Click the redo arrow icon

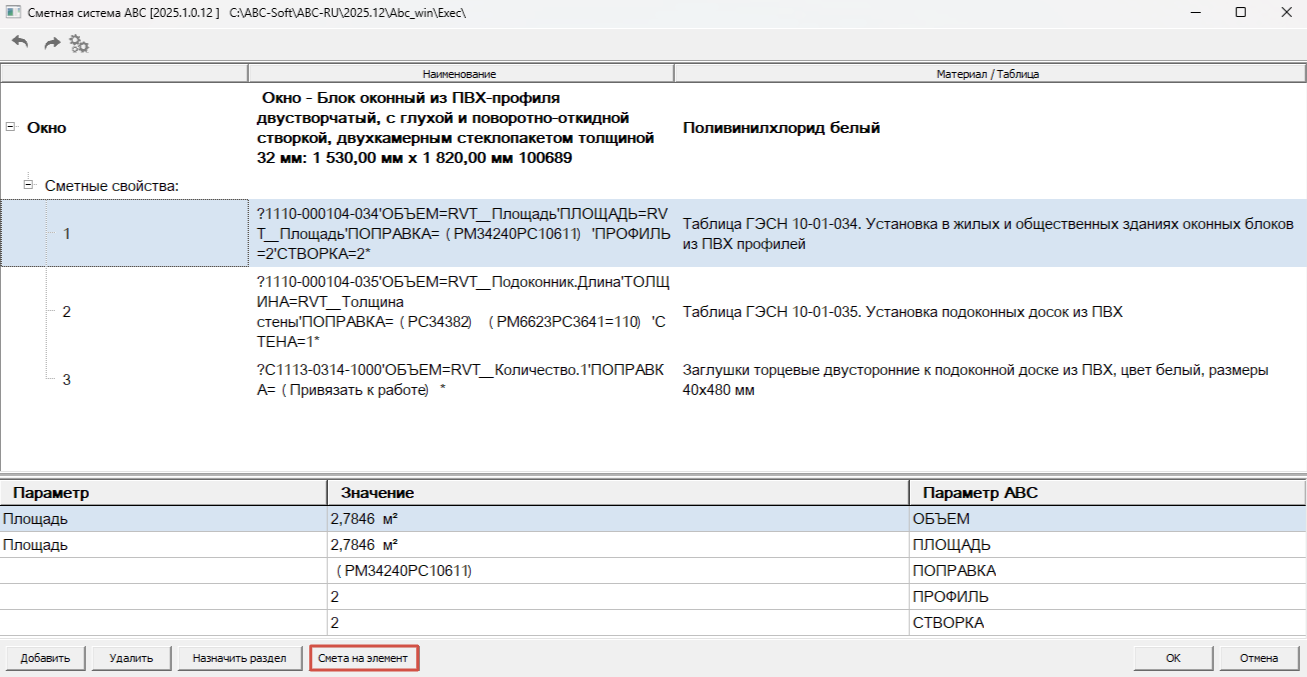[x=52, y=43]
